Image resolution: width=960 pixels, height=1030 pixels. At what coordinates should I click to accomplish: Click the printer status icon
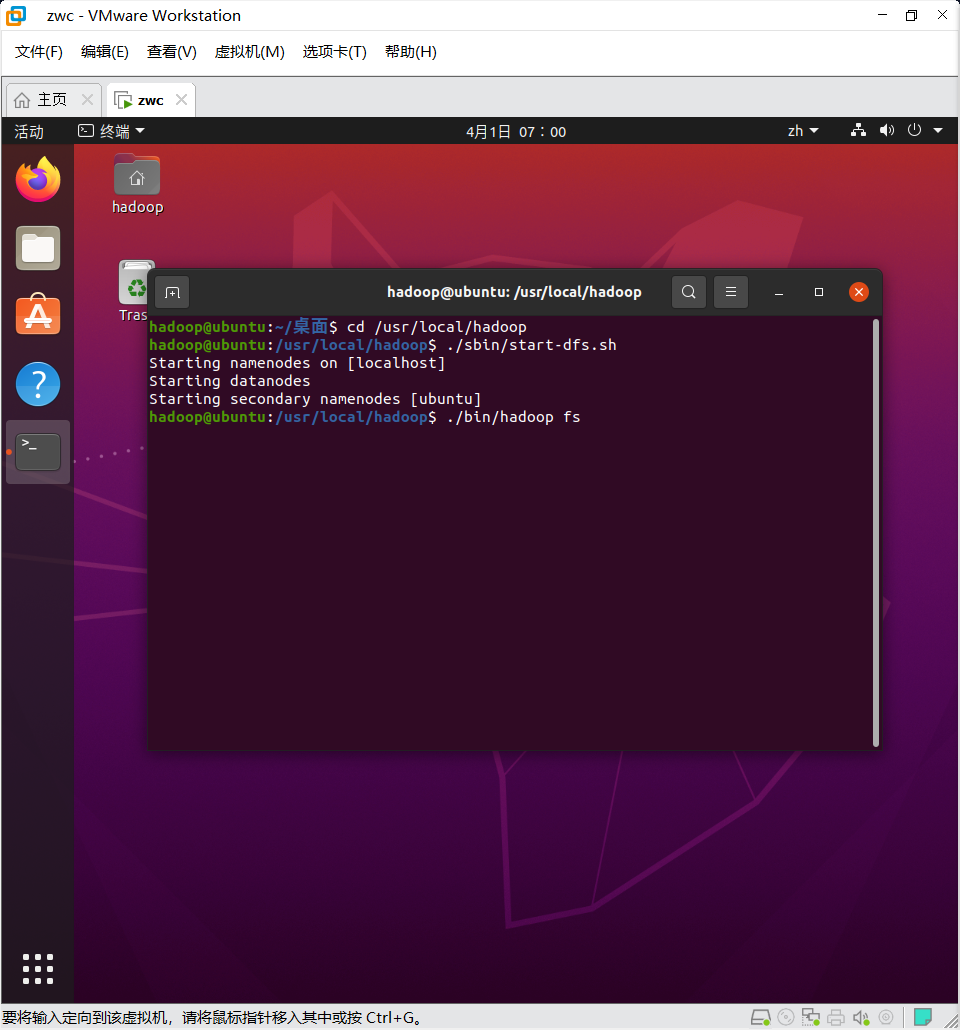(x=836, y=1018)
